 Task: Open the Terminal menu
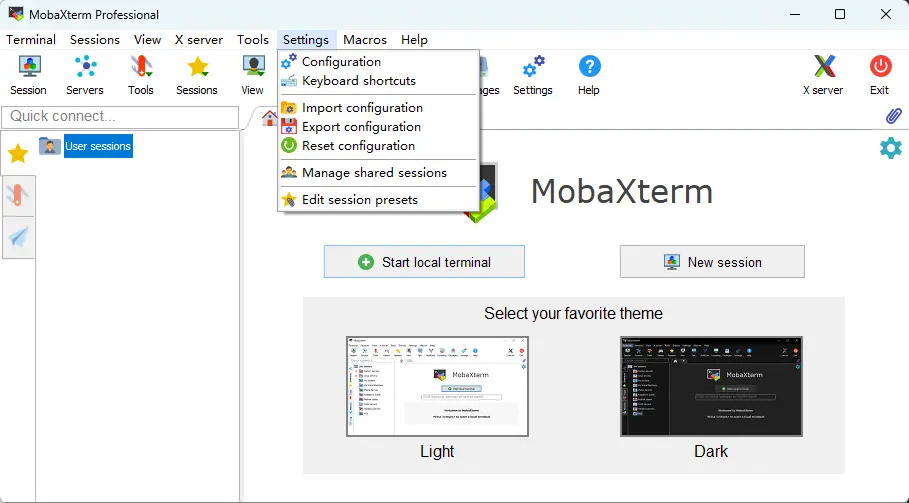pyautogui.click(x=31, y=39)
